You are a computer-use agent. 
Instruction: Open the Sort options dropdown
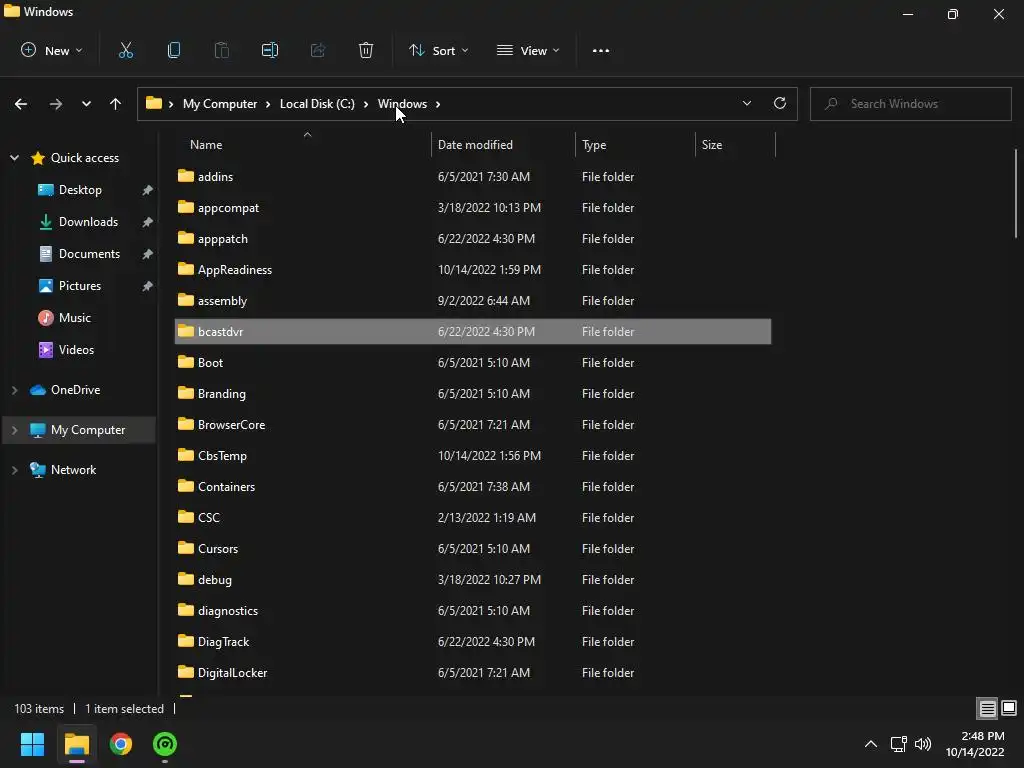click(438, 50)
